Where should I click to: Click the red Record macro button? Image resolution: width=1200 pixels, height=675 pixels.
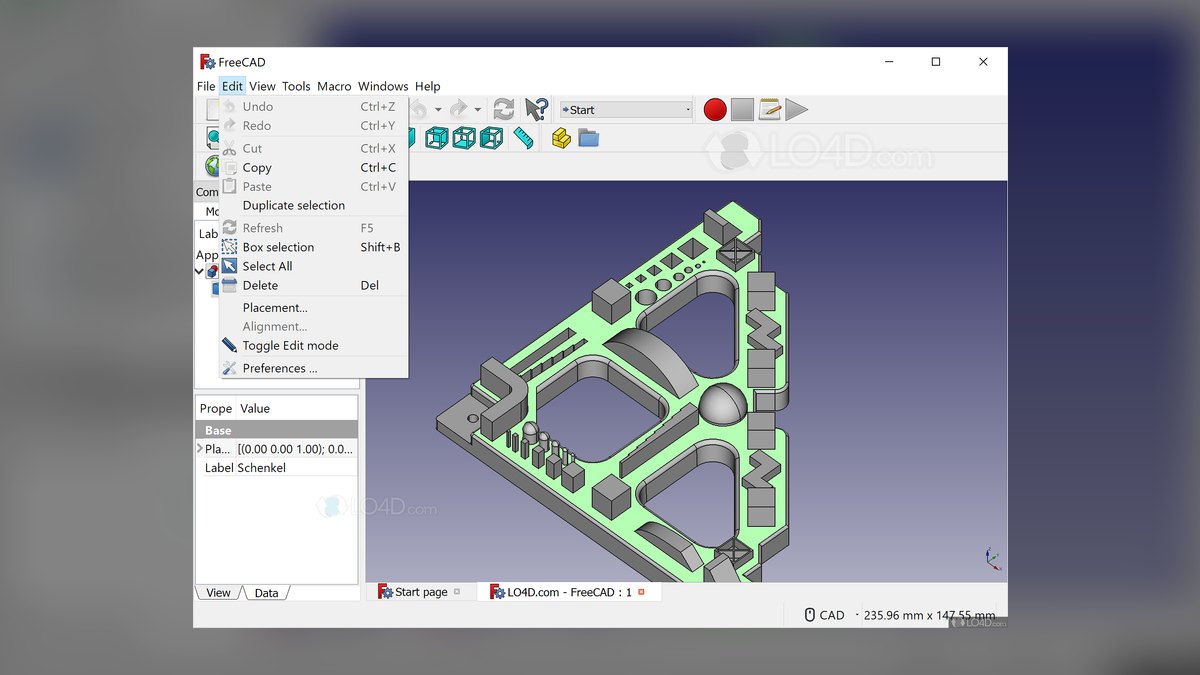pos(715,110)
